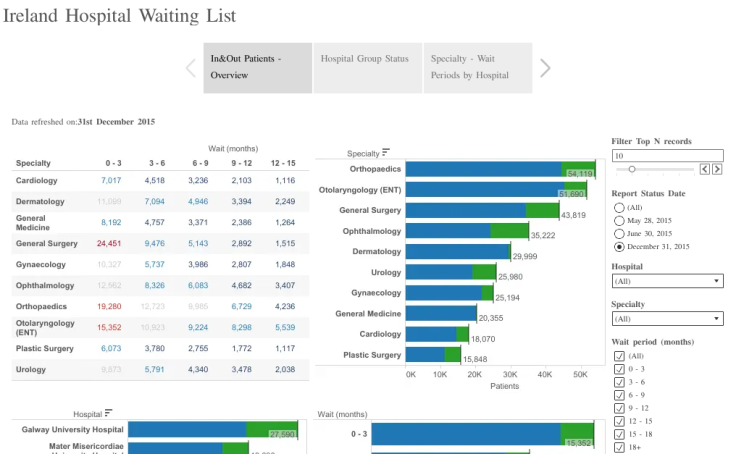The image size is (736, 454).
Task: Select the (All) report status date radio
Action: pos(619,208)
